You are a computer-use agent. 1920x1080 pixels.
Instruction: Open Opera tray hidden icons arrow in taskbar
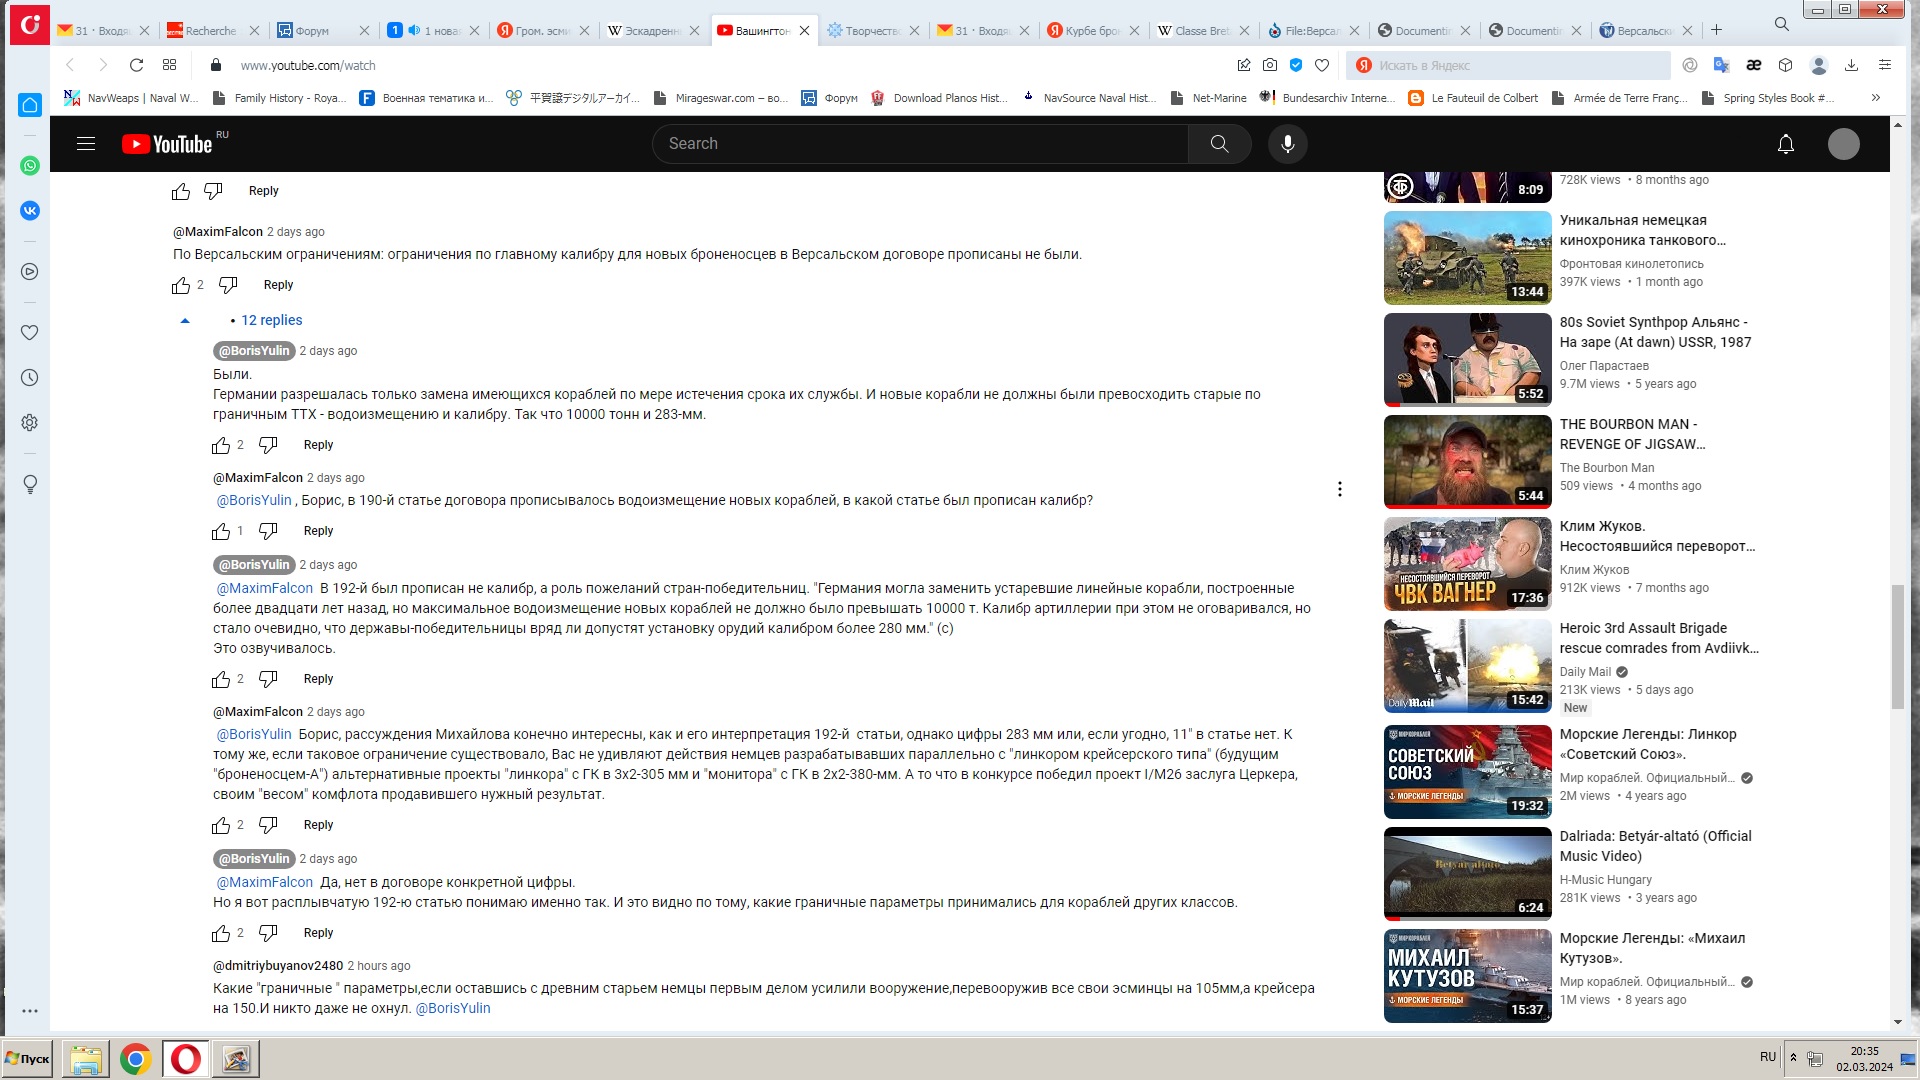click(1793, 1058)
